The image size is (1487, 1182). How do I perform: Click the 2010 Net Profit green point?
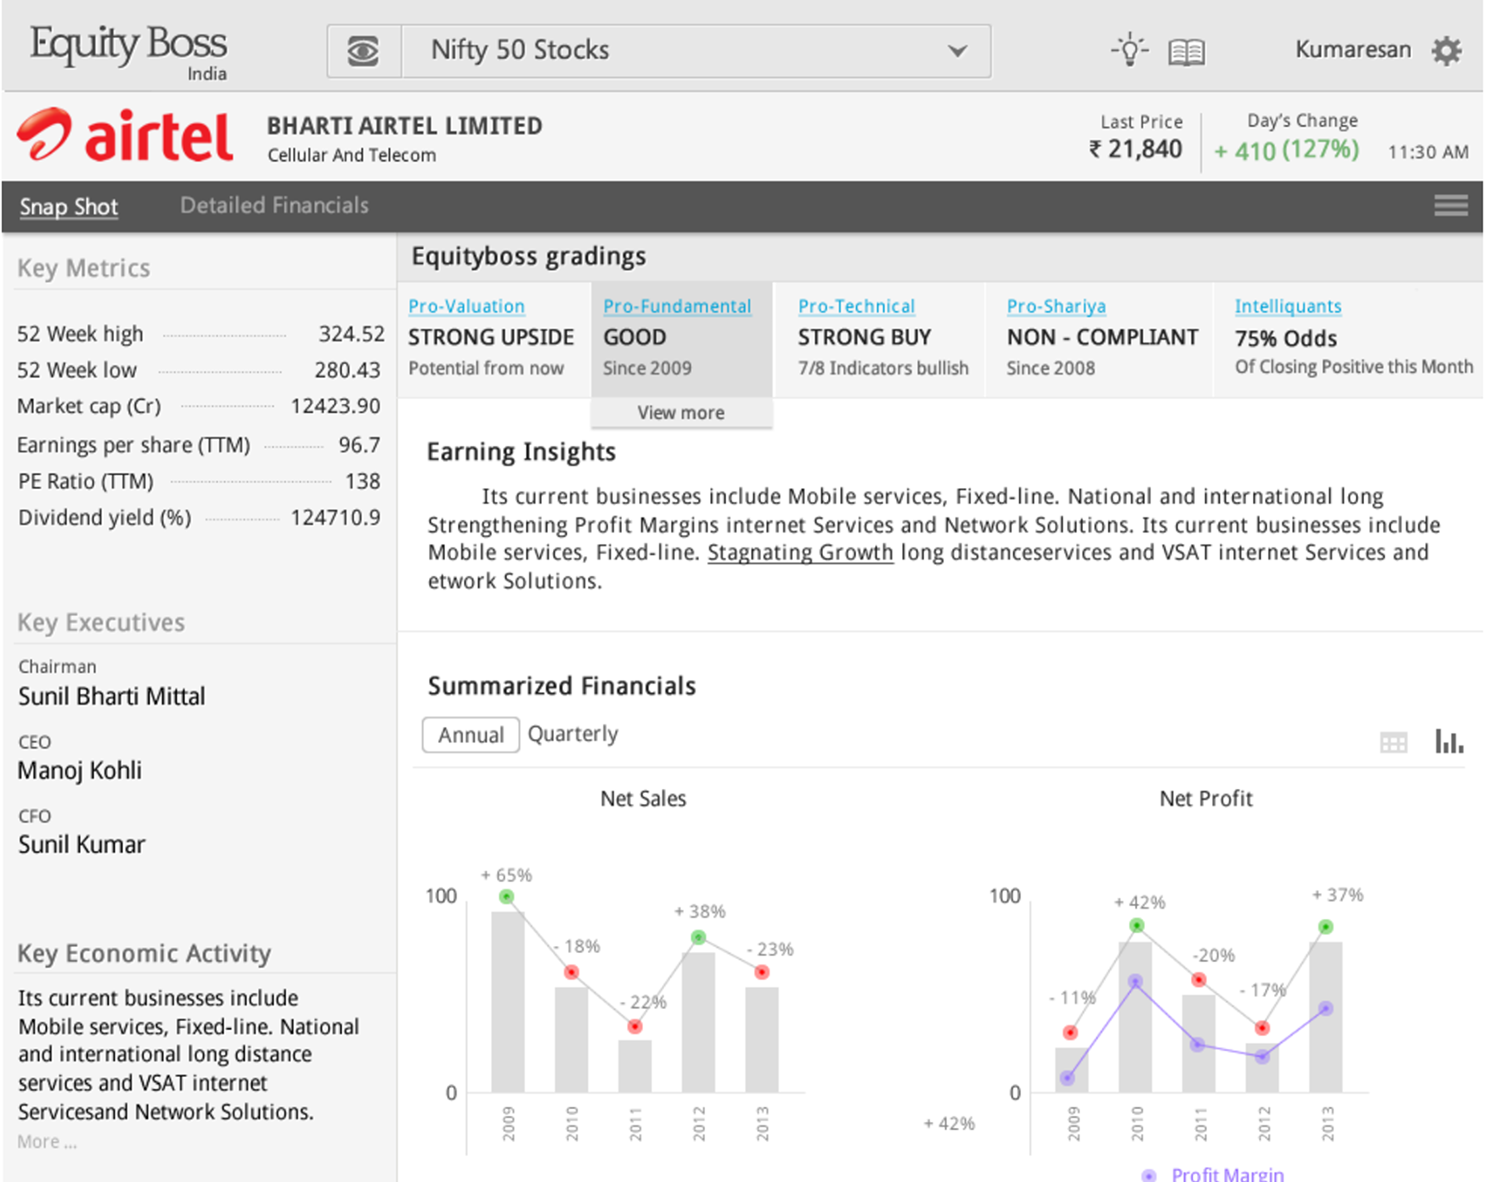1136,926
